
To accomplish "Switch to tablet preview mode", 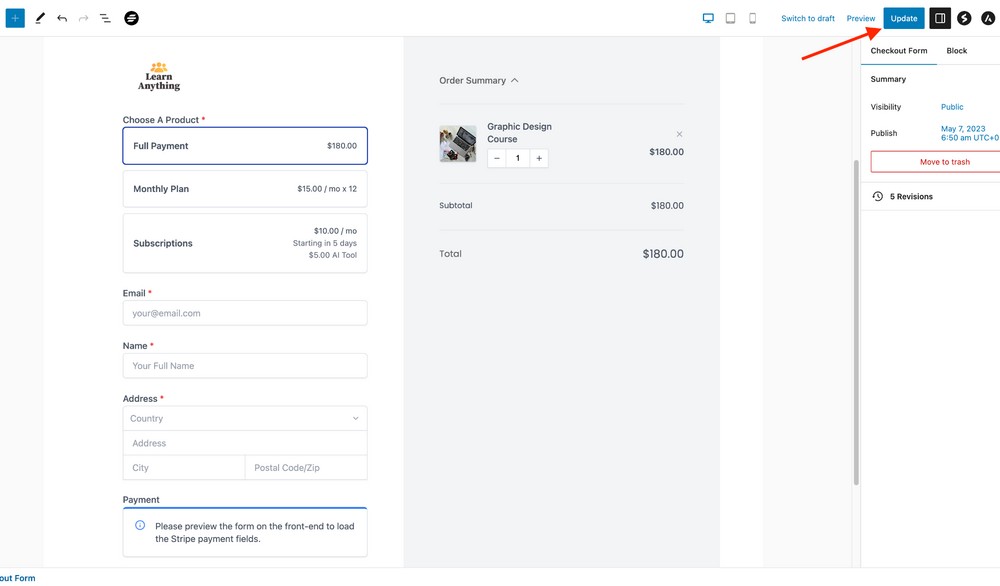I will [730, 18].
